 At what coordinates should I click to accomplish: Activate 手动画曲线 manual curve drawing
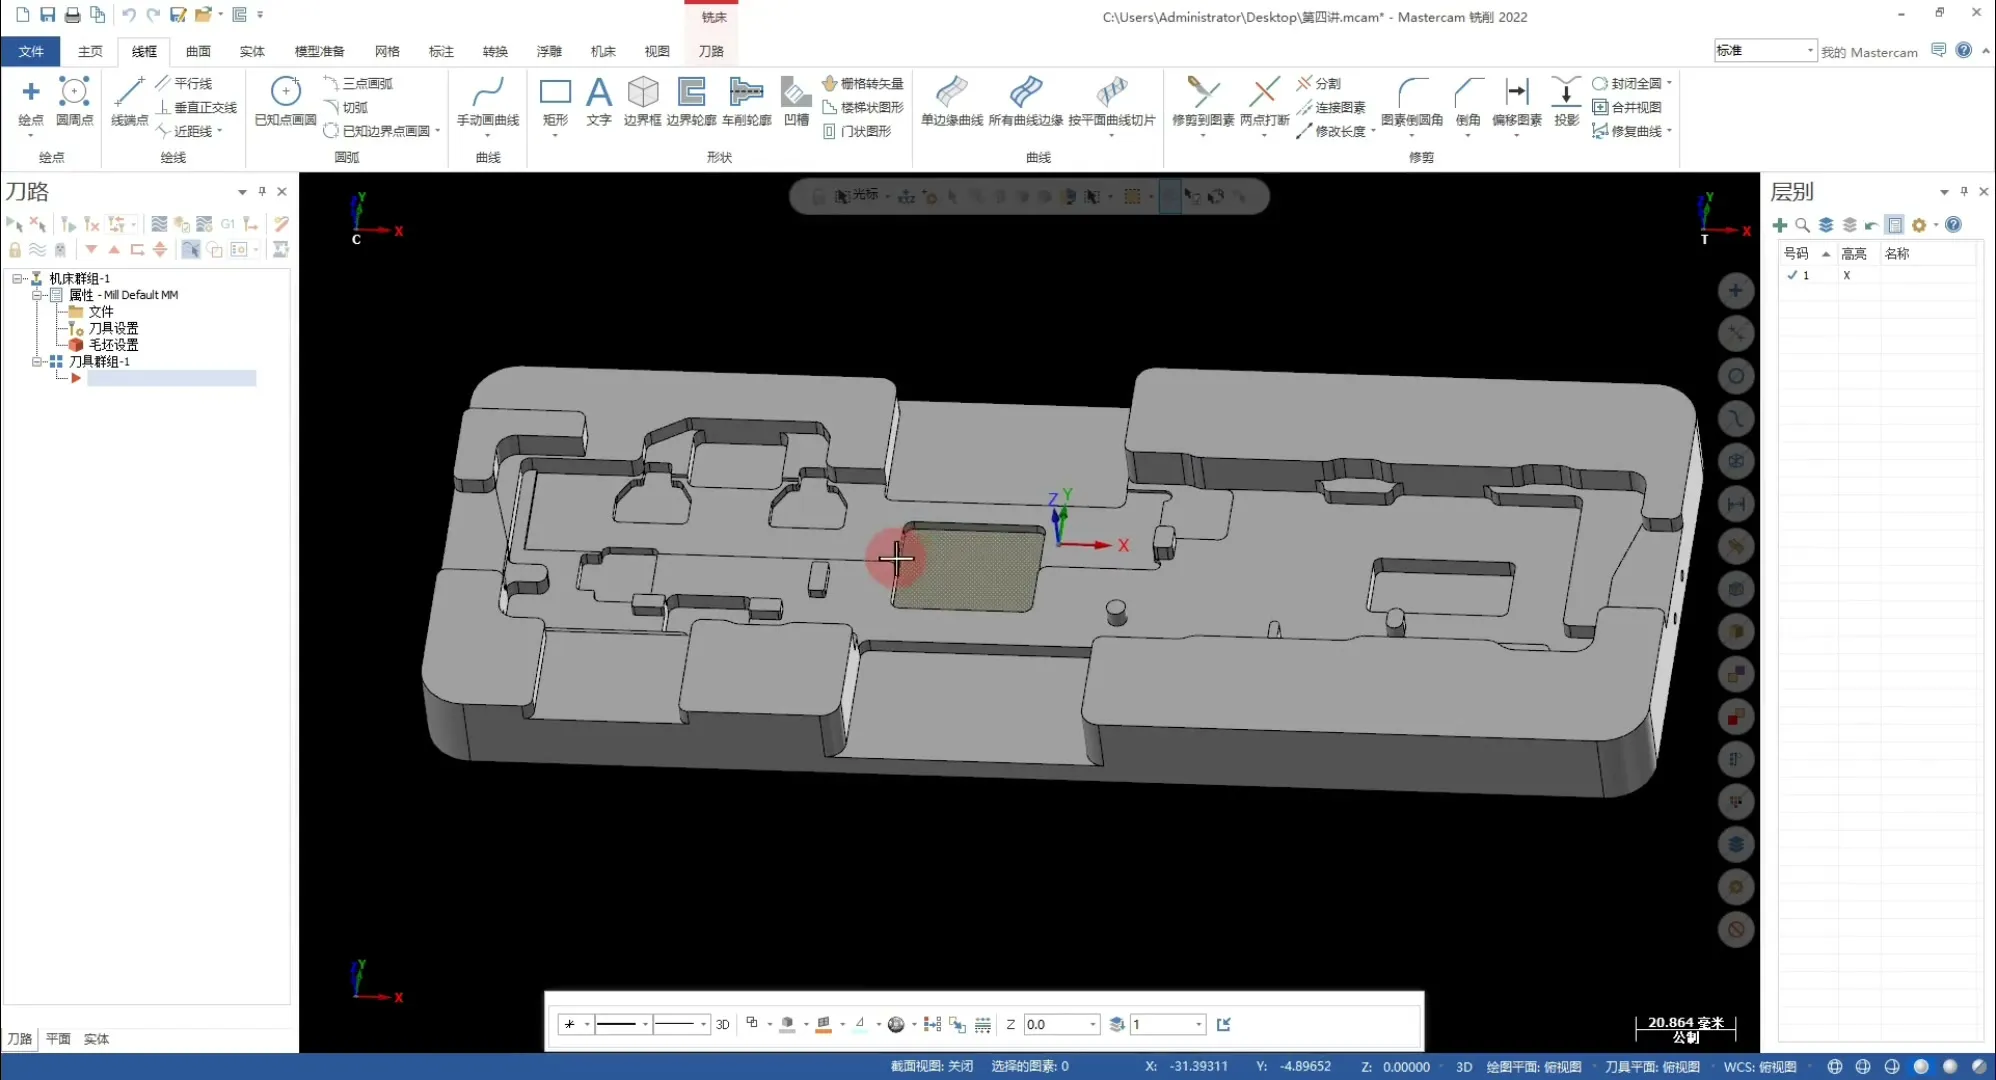click(487, 100)
